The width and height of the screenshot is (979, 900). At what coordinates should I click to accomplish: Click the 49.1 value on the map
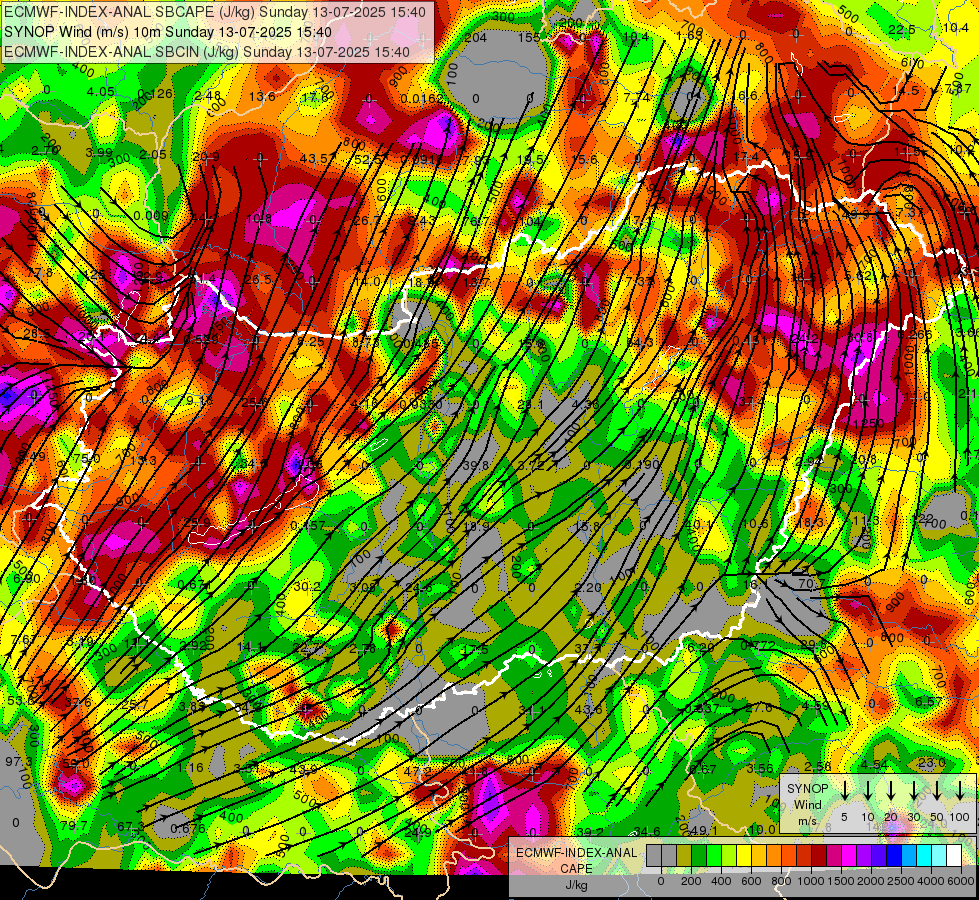pos(704,831)
